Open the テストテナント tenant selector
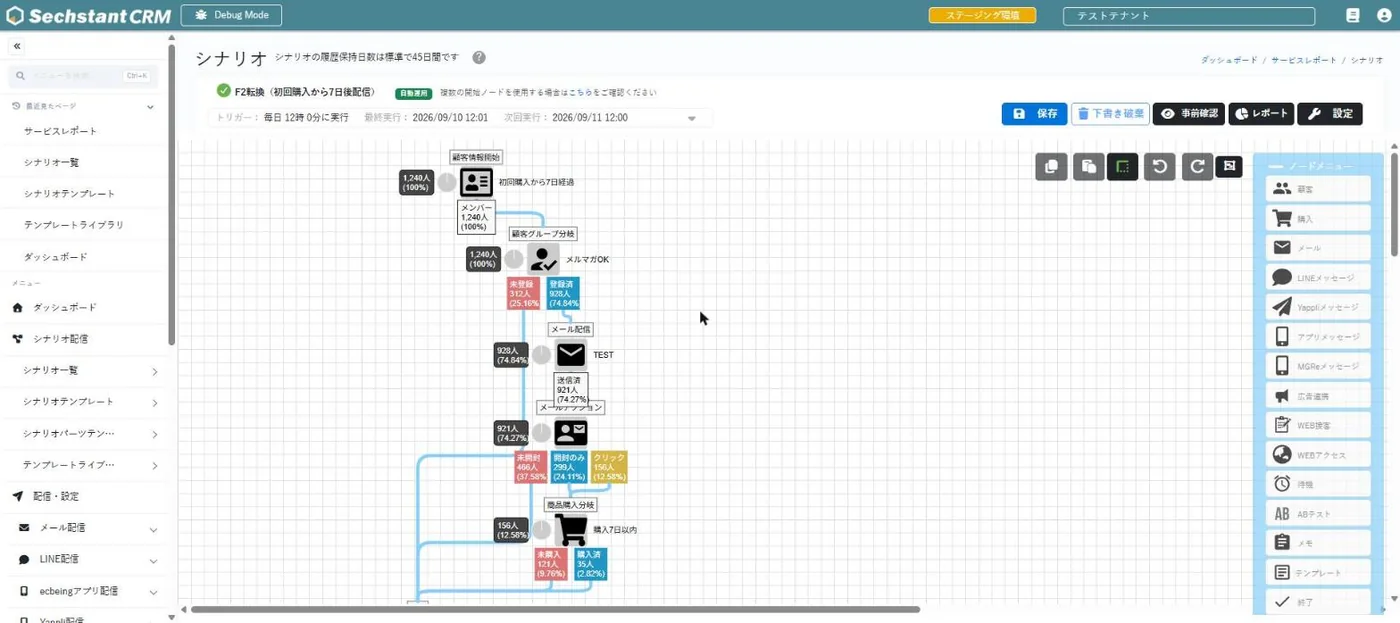This screenshot has height=623, width=1400. (x=1189, y=16)
